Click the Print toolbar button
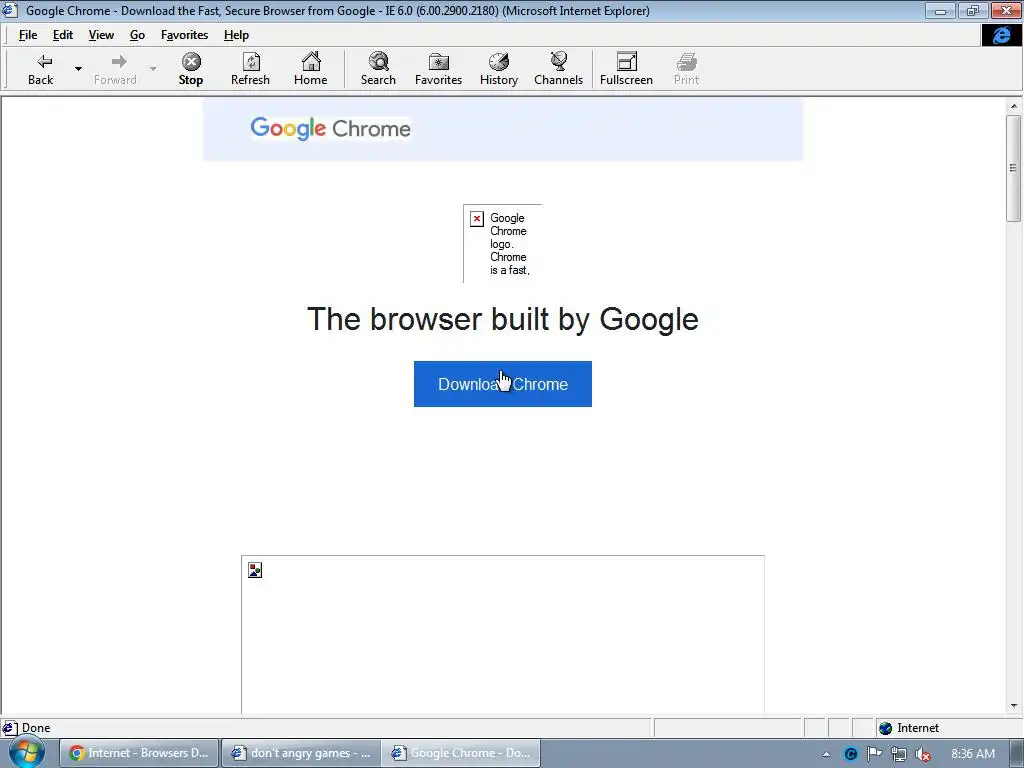Viewport: 1024px width, 768px height. (x=686, y=69)
